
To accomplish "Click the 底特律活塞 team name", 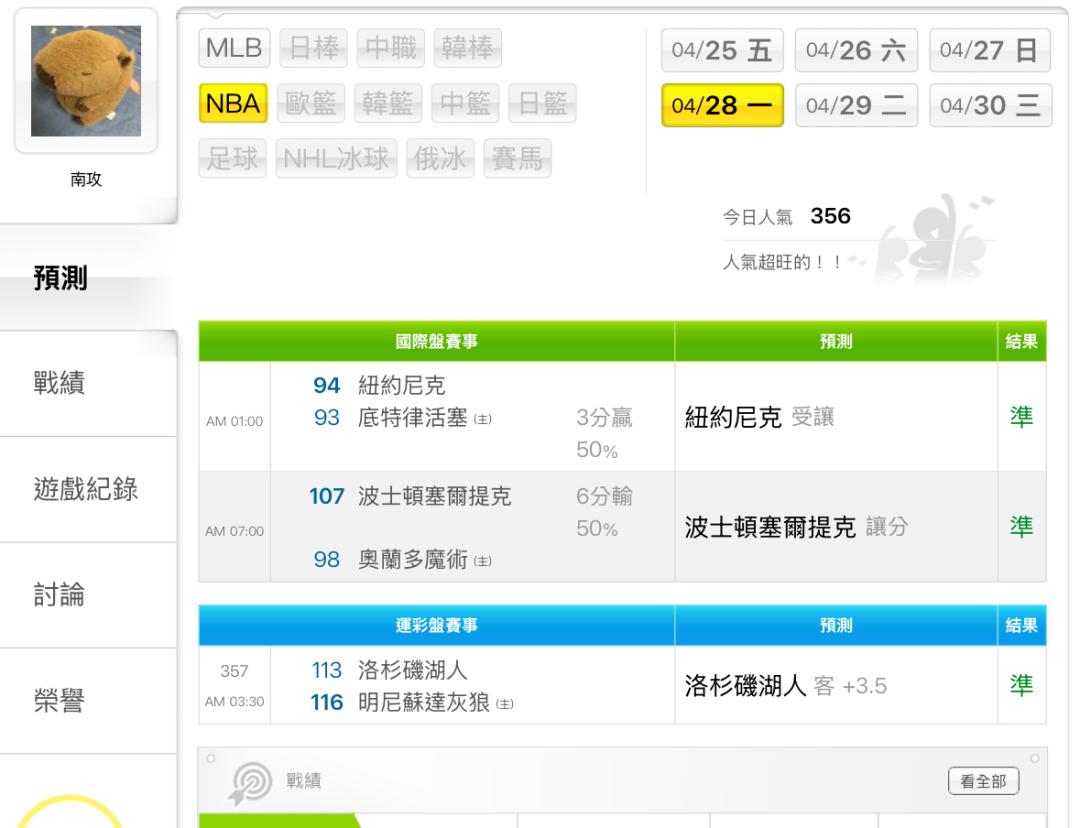I will (412, 417).
